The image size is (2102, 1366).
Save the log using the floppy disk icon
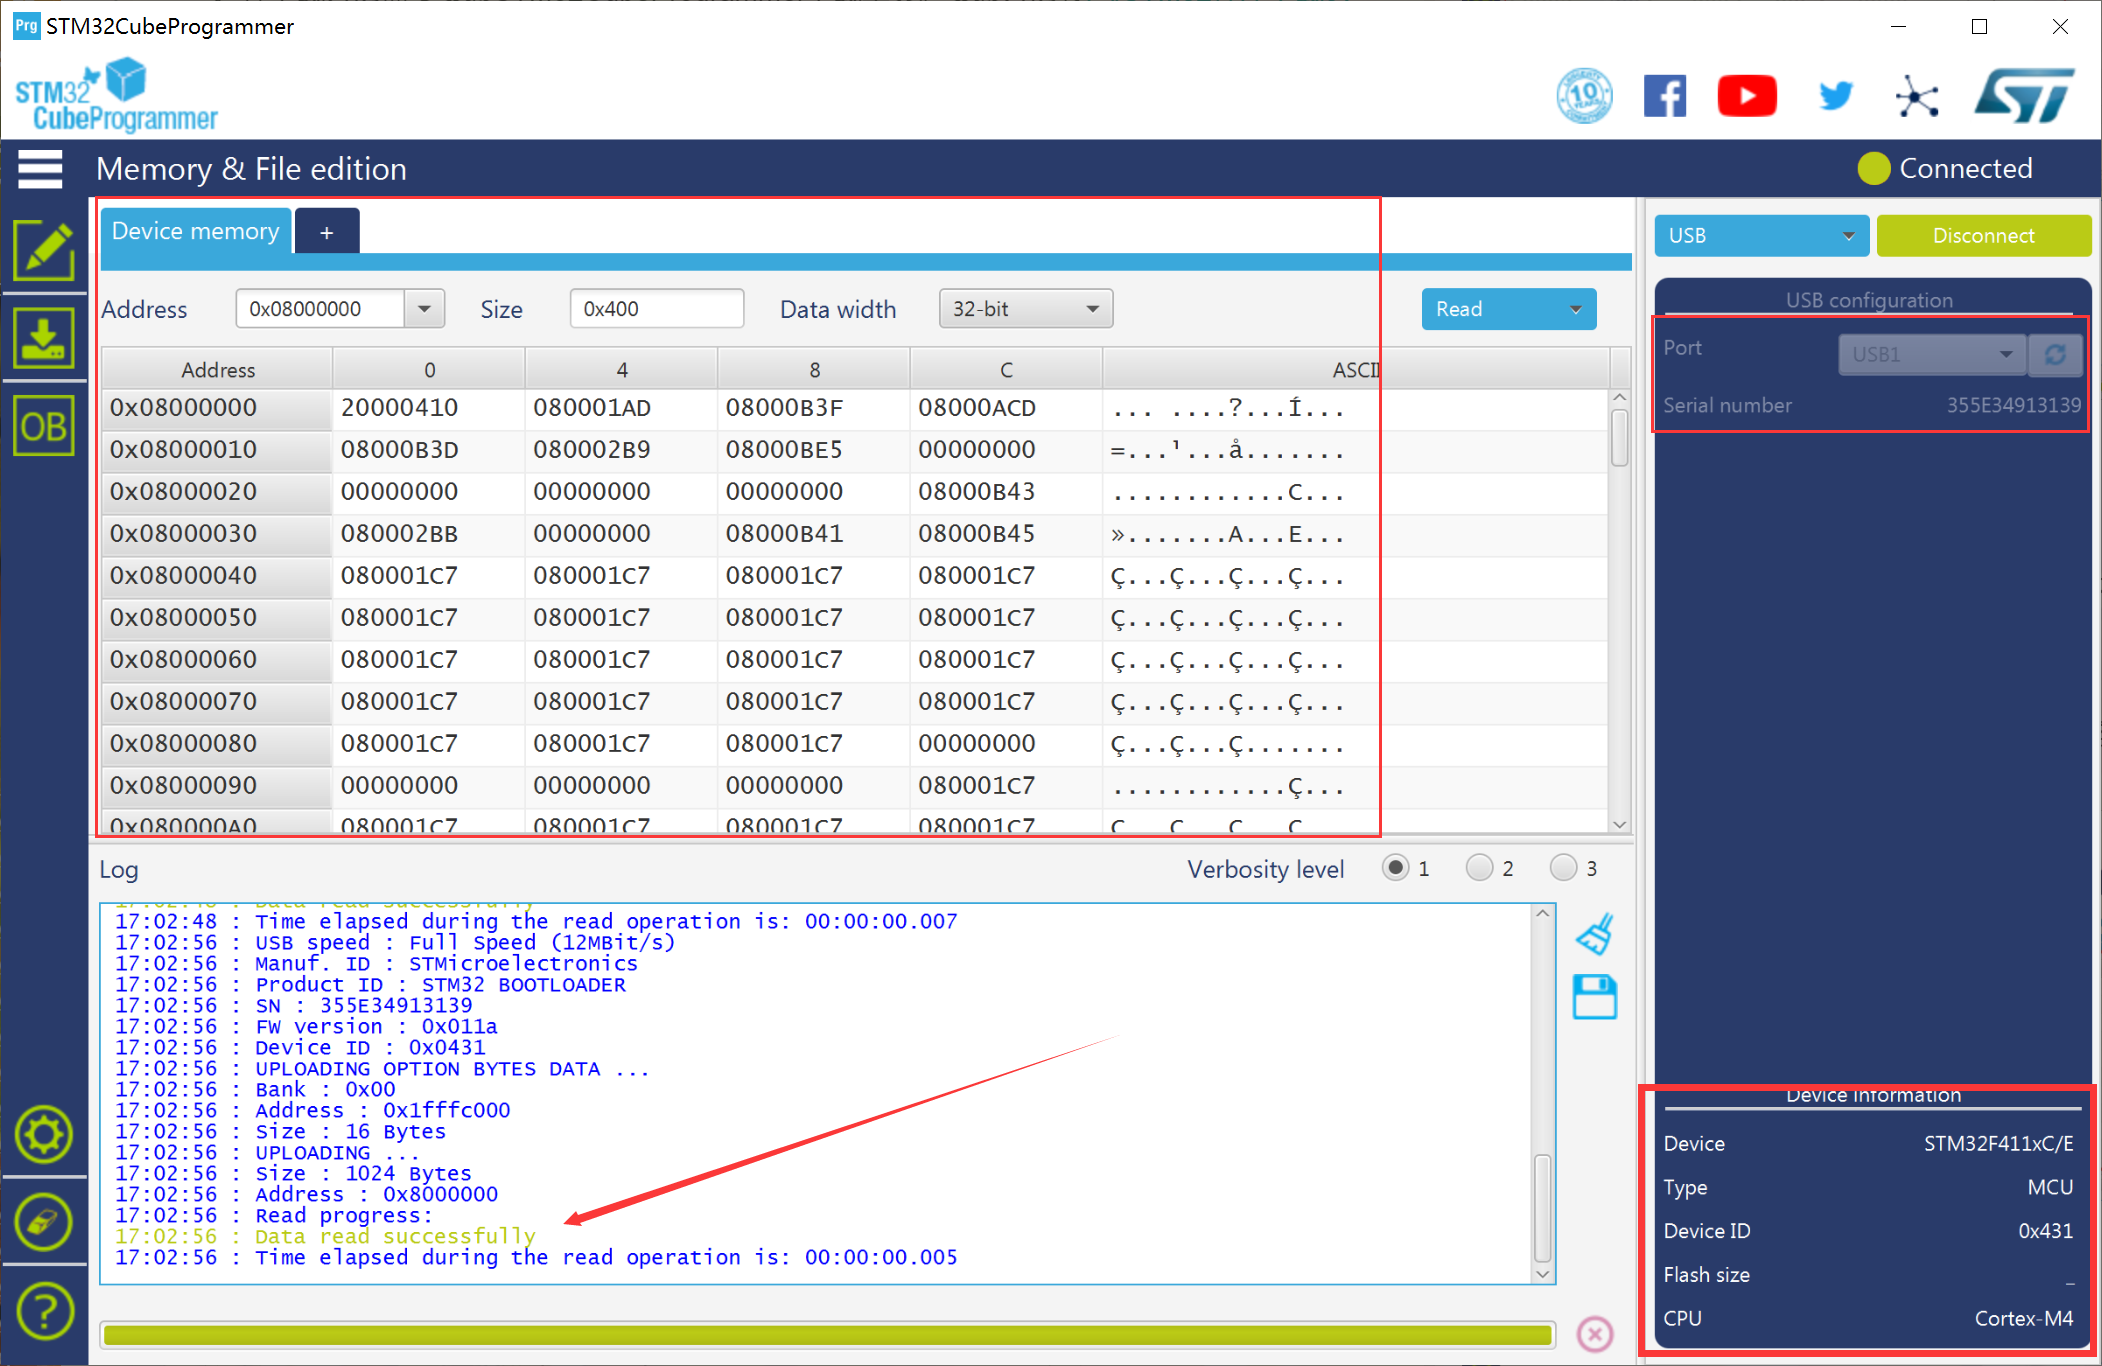1594,997
